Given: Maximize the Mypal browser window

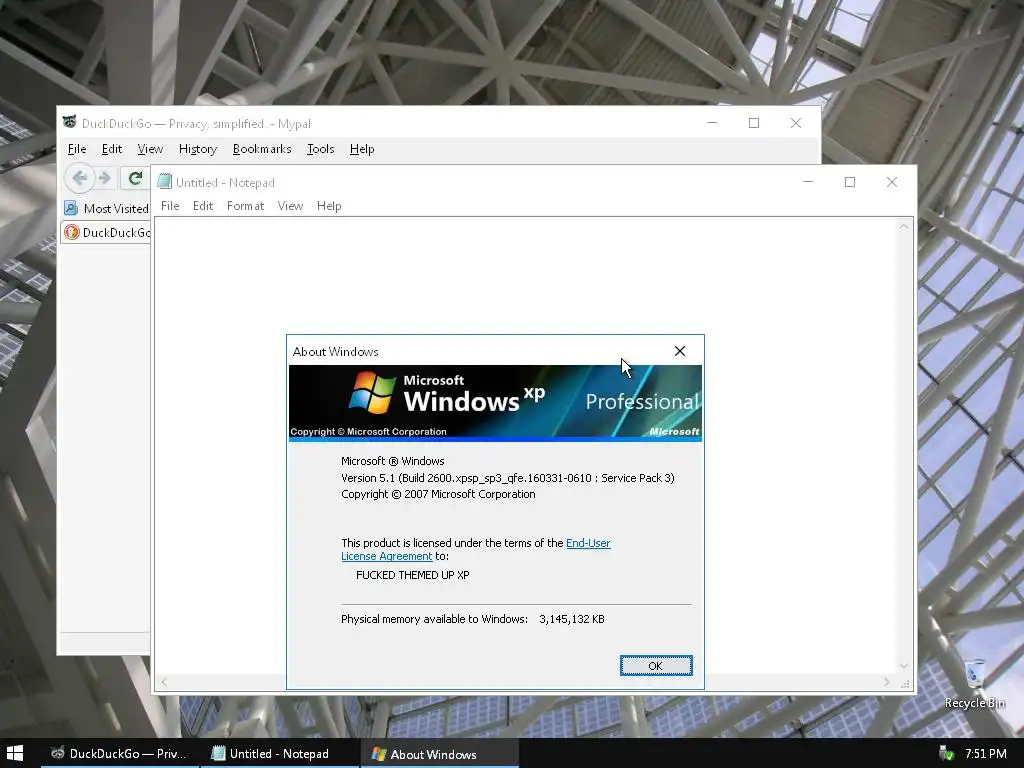Looking at the screenshot, I should point(754,123).
